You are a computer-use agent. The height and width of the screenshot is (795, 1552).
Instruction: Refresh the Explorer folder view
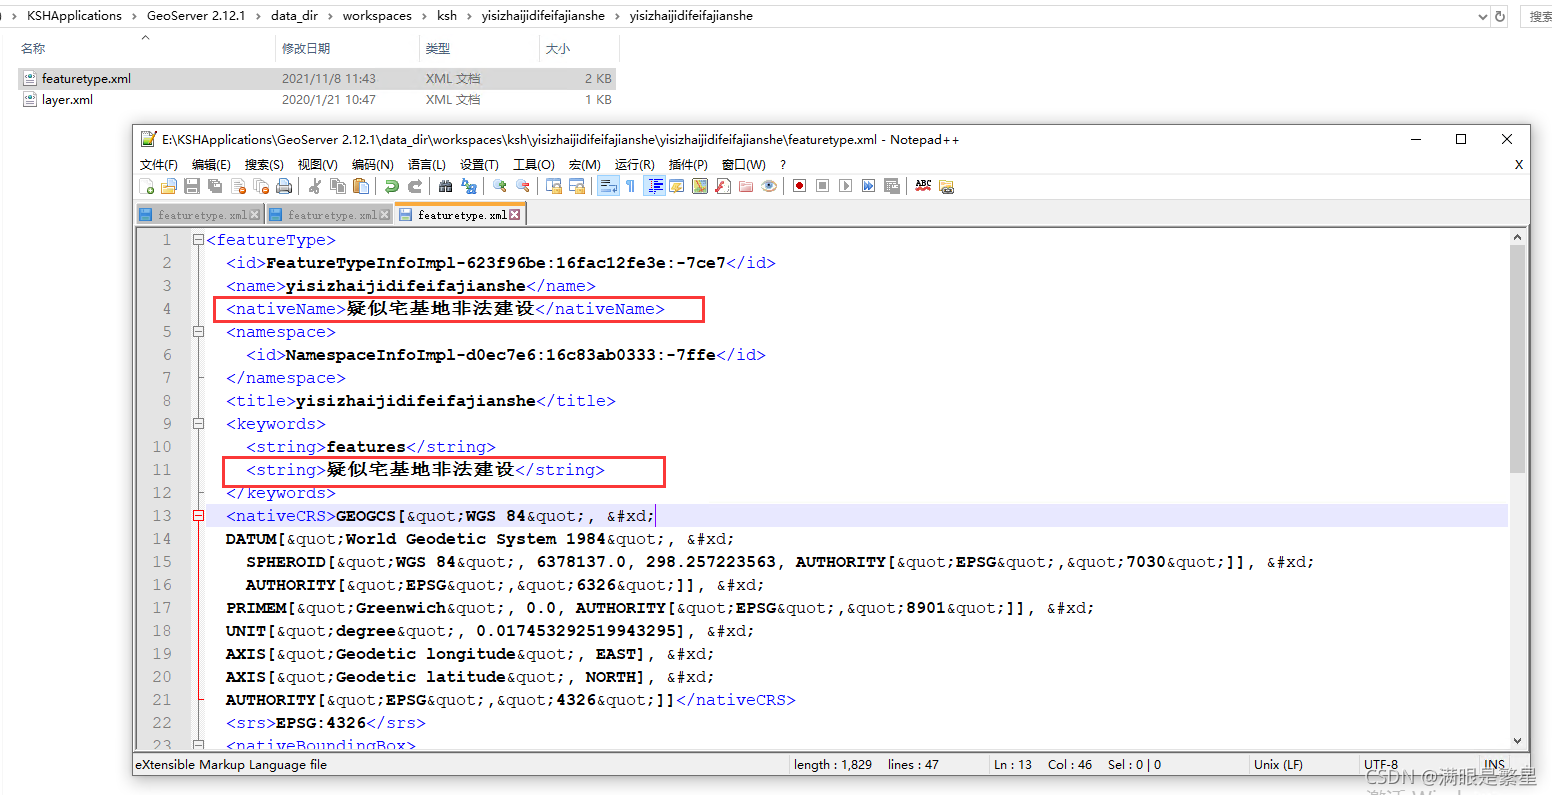point(1500,16)
